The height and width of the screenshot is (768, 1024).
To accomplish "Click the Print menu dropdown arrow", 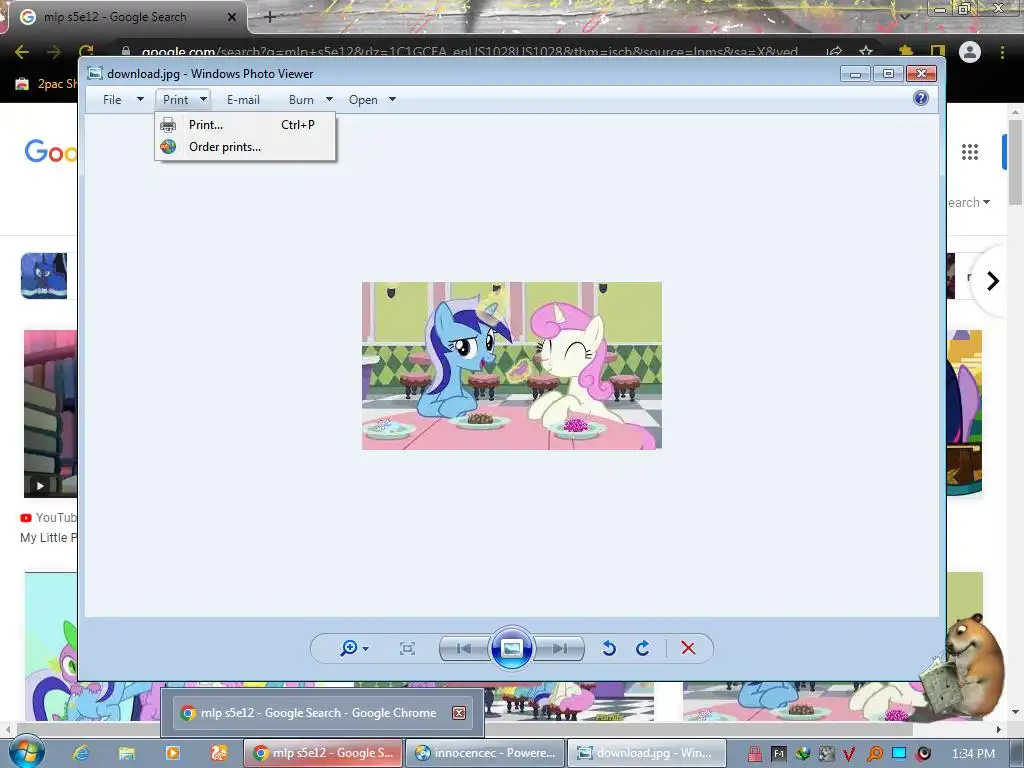I will point(203,99).
